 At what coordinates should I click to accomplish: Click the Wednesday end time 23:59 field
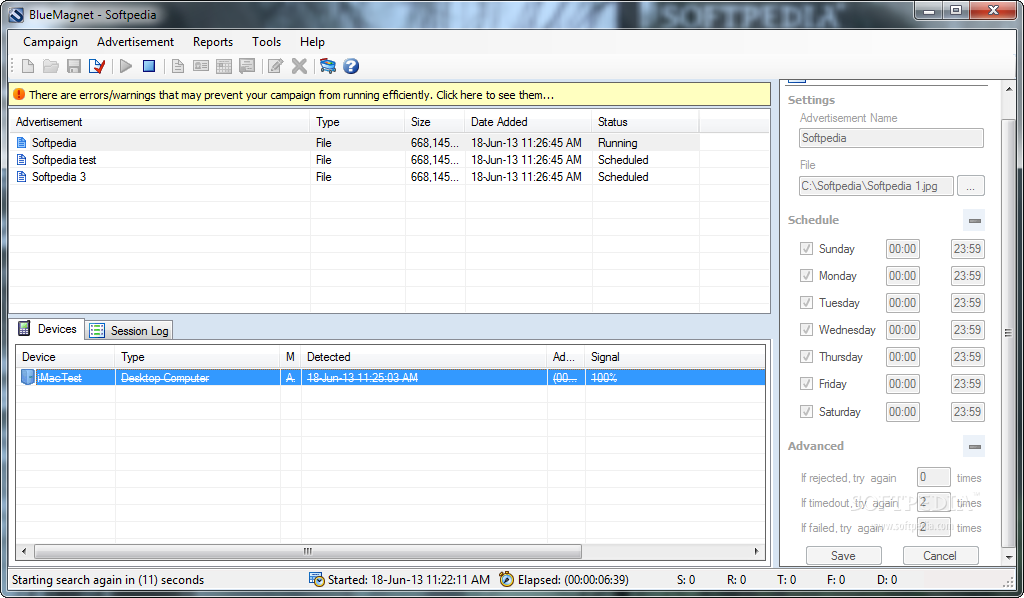coord(967,330)
